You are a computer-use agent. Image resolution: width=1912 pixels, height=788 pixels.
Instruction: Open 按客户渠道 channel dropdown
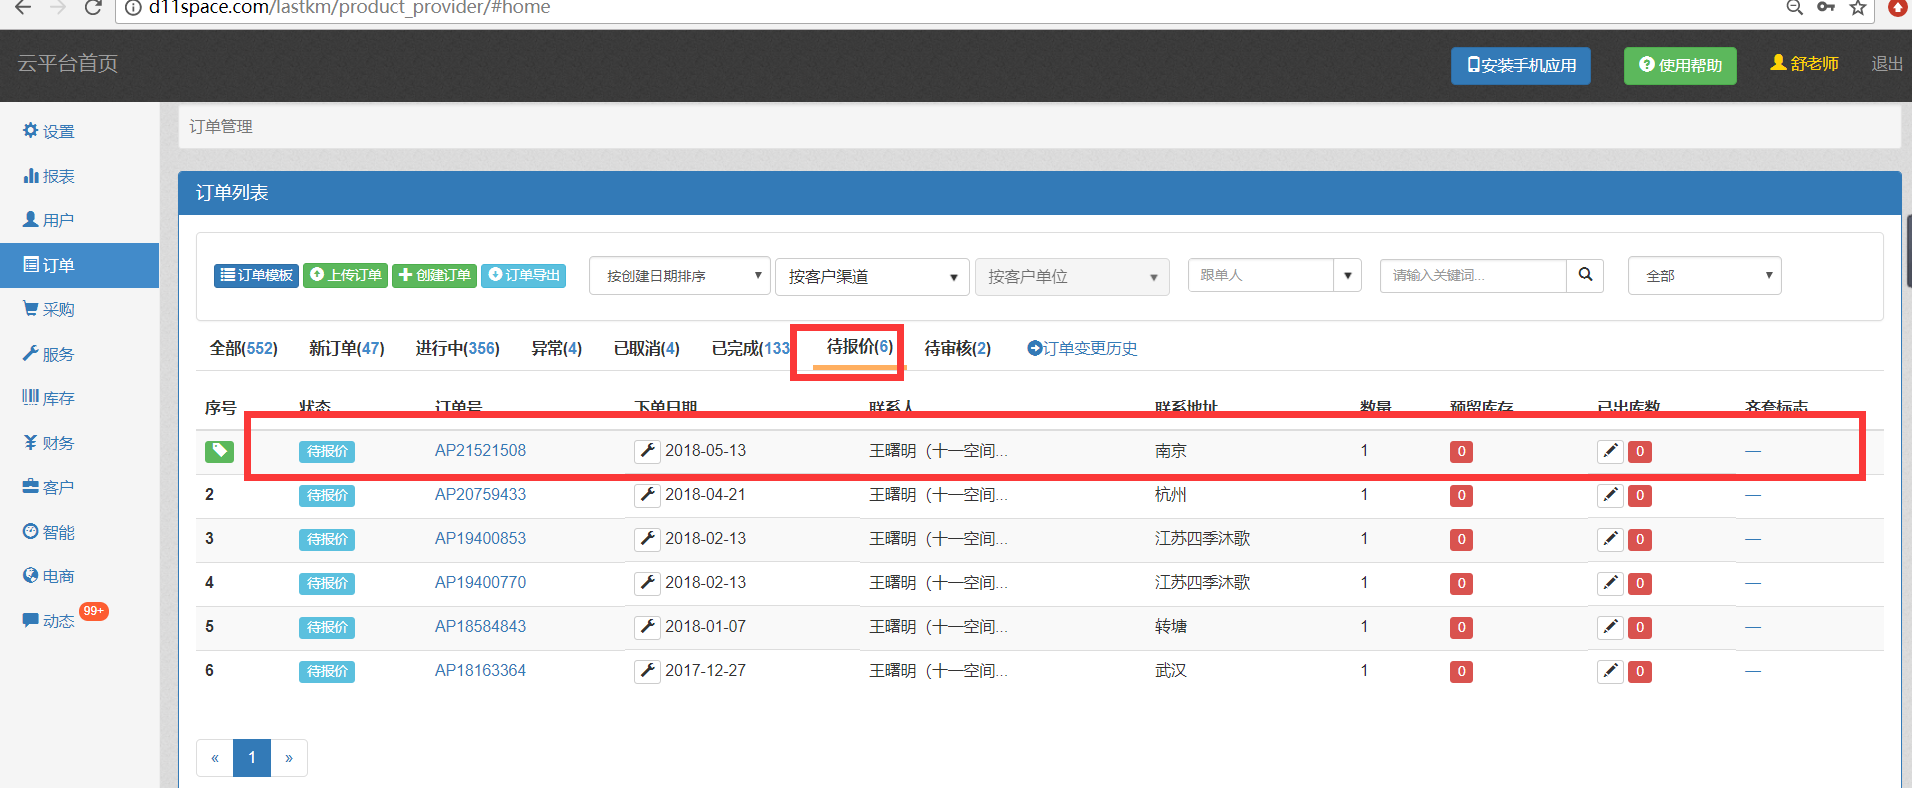[x=872, y=277]
